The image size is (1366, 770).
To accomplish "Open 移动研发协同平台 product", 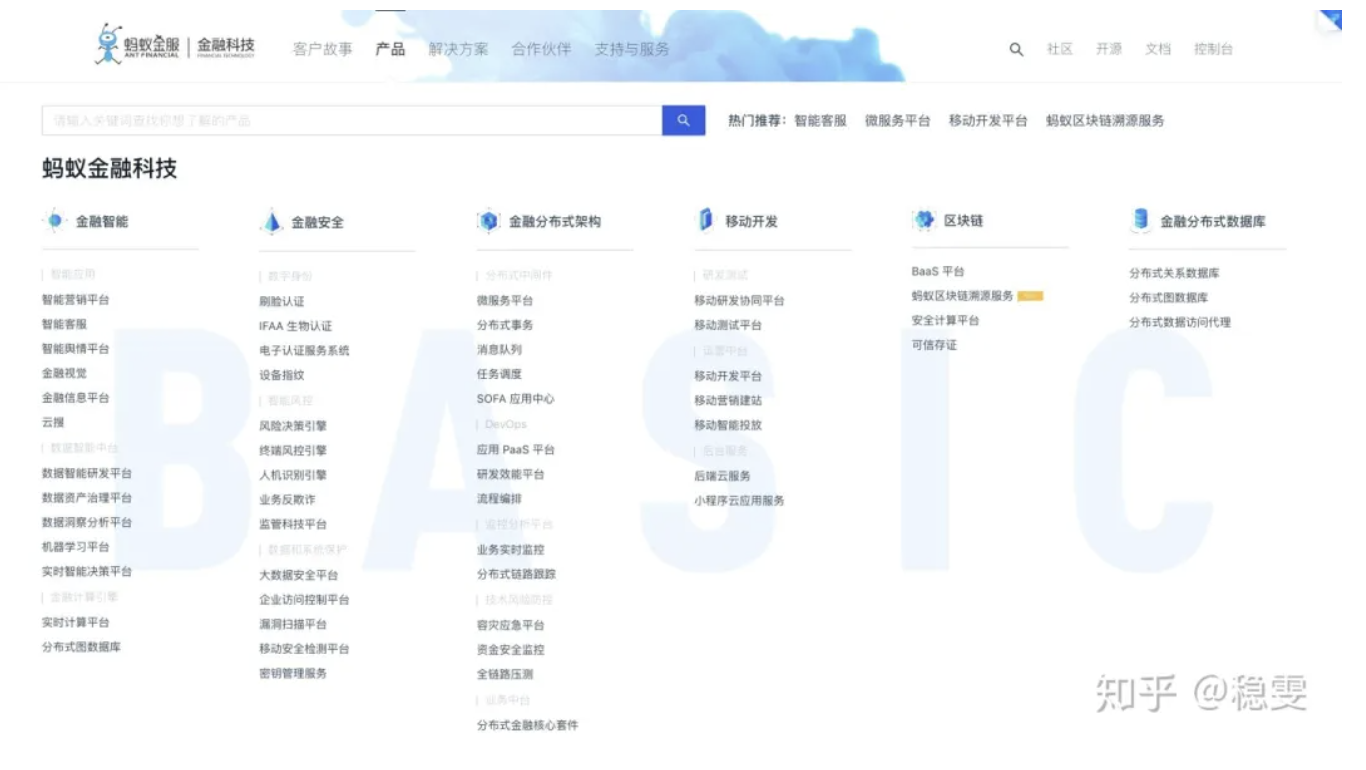I will [740, 301].
